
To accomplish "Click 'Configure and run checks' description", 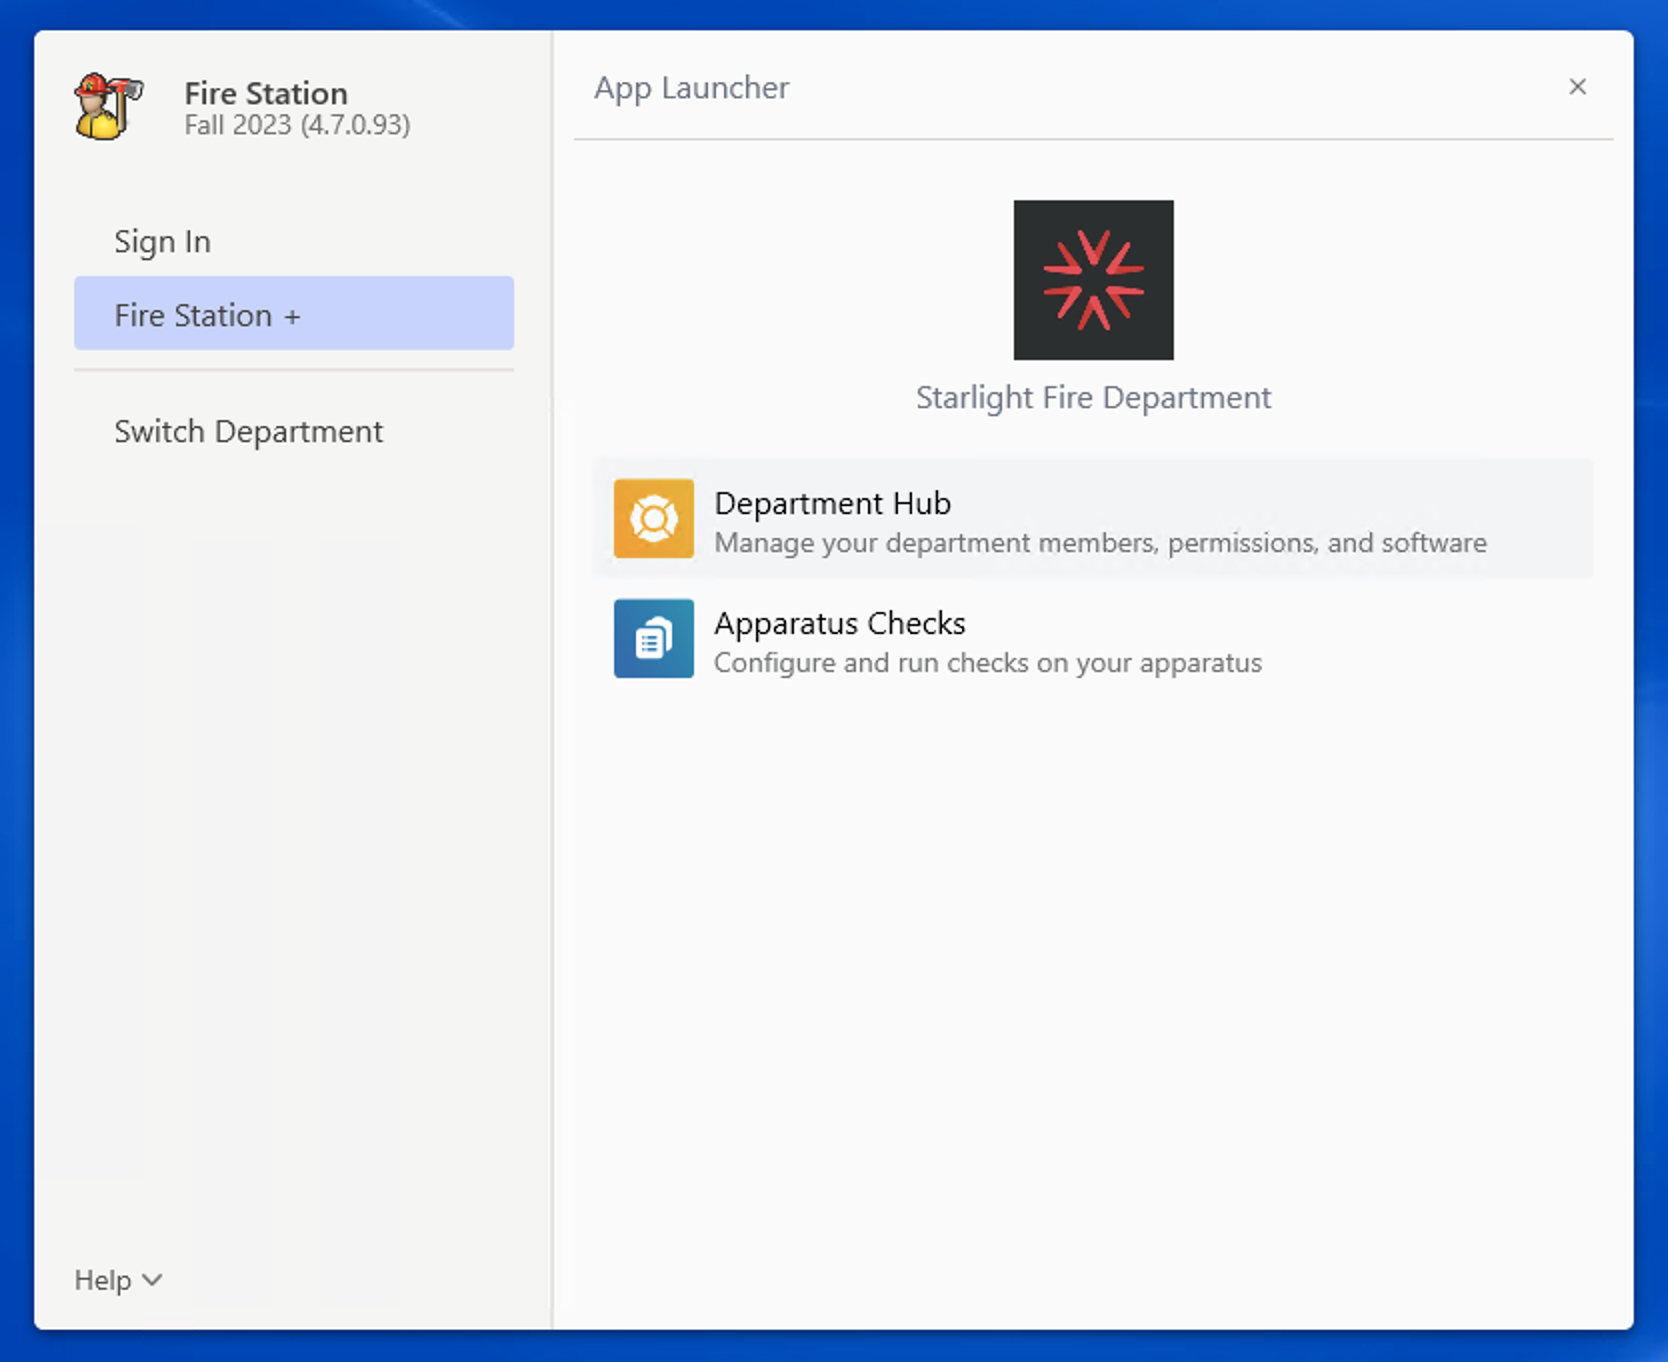I will click(x=988, y=663).
